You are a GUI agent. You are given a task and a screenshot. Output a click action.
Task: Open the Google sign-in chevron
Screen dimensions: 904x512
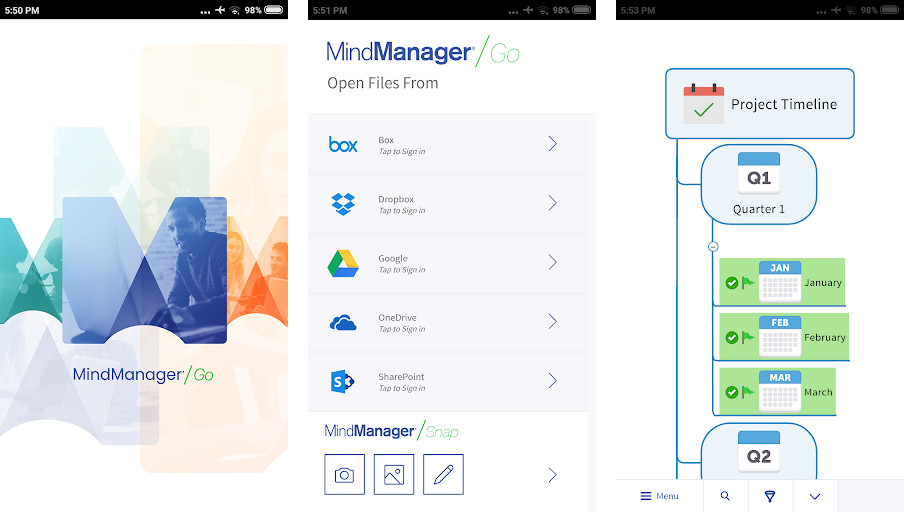click(x=552, y=262)
